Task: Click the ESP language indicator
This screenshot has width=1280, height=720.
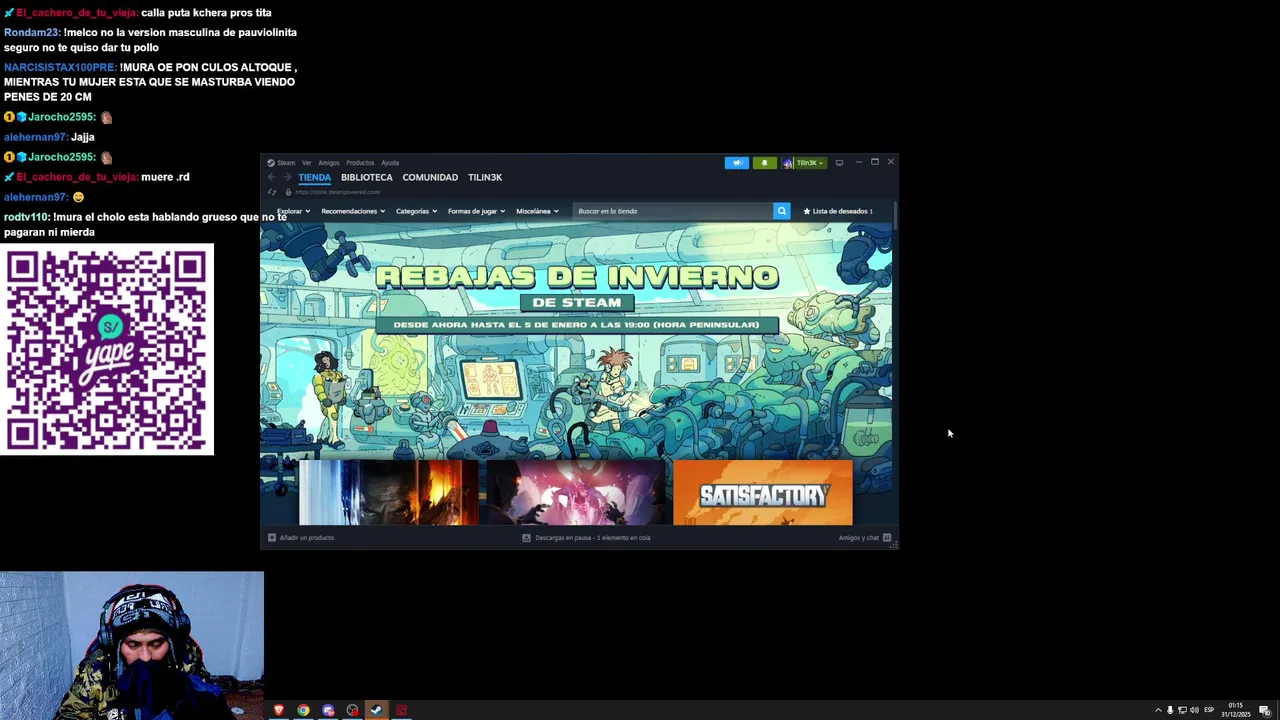Action: (x=1209, y=710)
